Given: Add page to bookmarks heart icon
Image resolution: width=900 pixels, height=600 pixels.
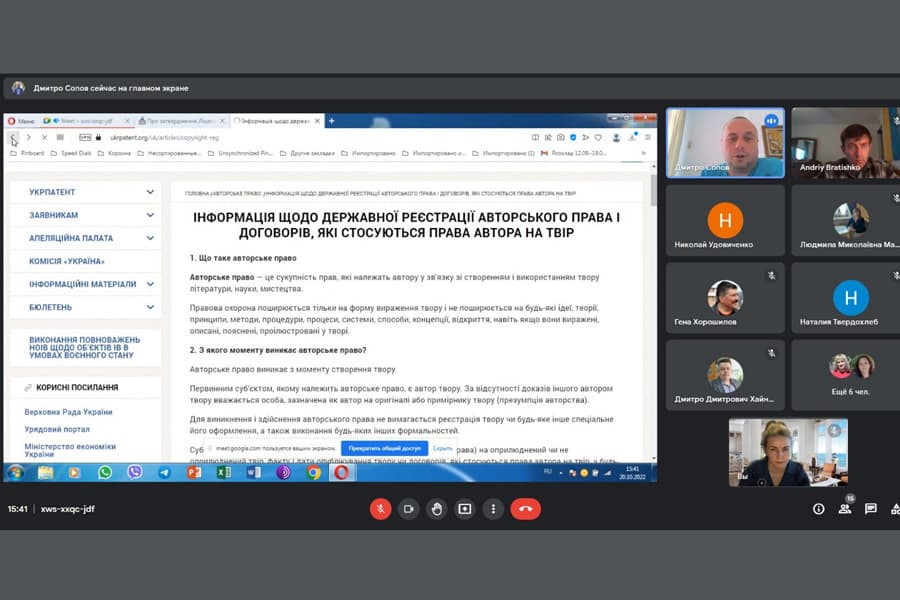Looking at the screenshot, I should point(598,137).
